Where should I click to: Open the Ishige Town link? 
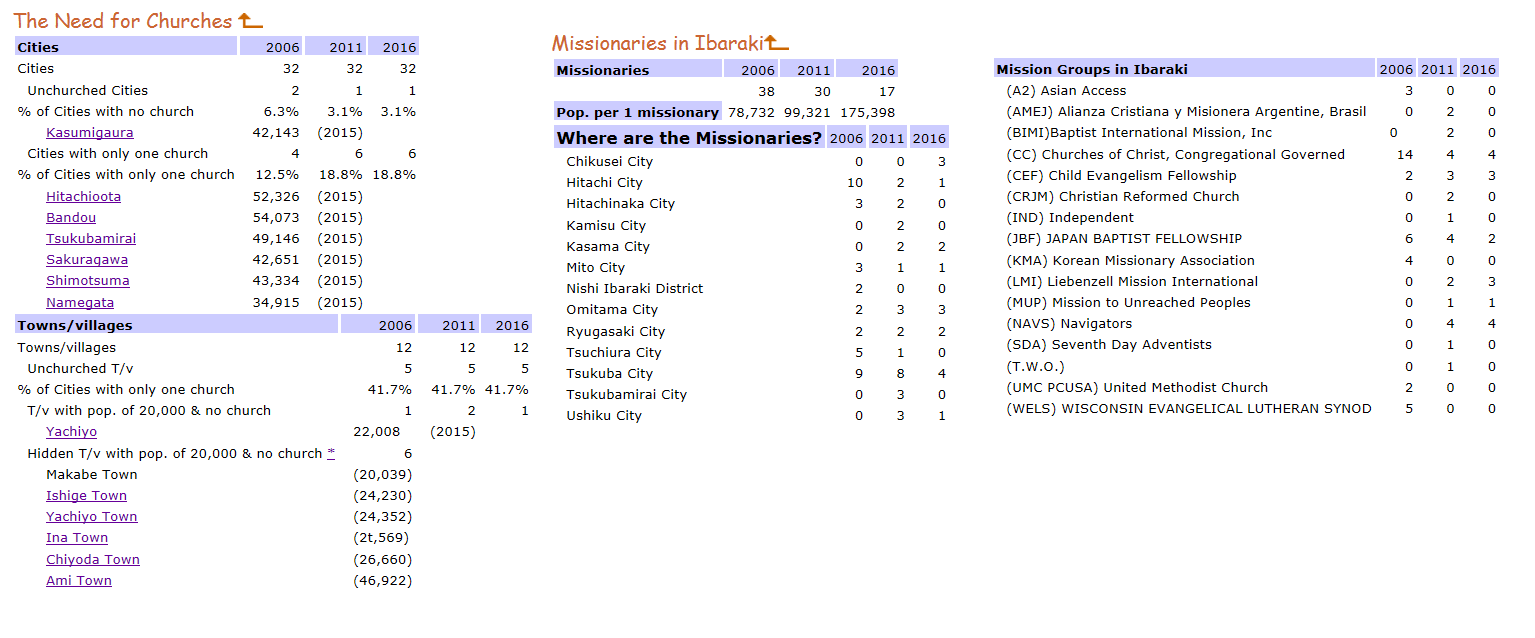[x=86, y=496]
